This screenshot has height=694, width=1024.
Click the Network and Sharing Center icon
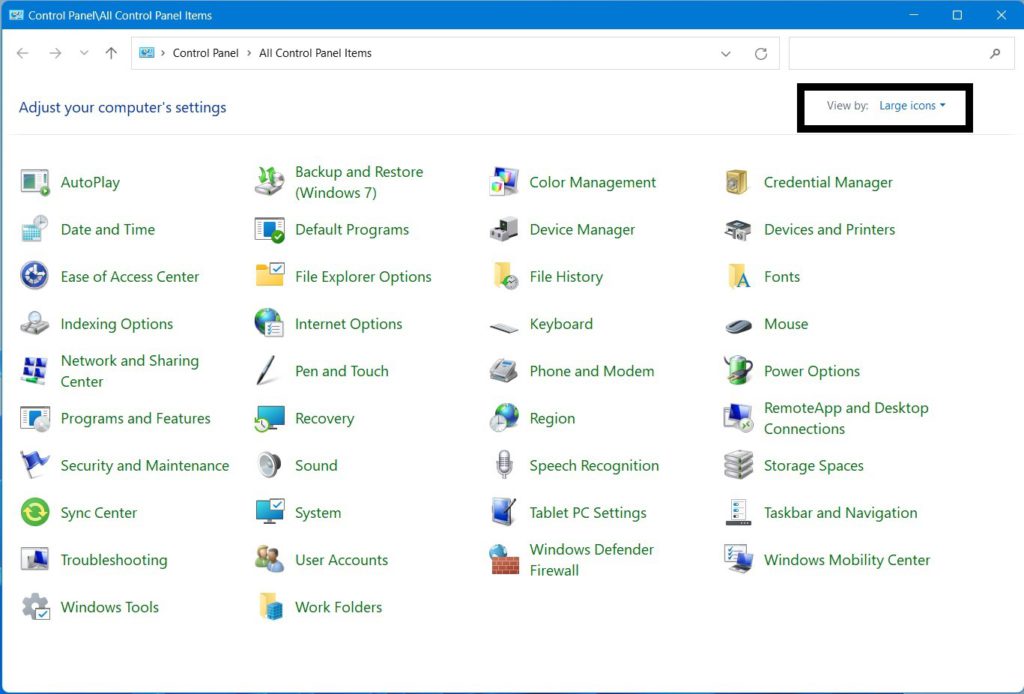(35, 371)
